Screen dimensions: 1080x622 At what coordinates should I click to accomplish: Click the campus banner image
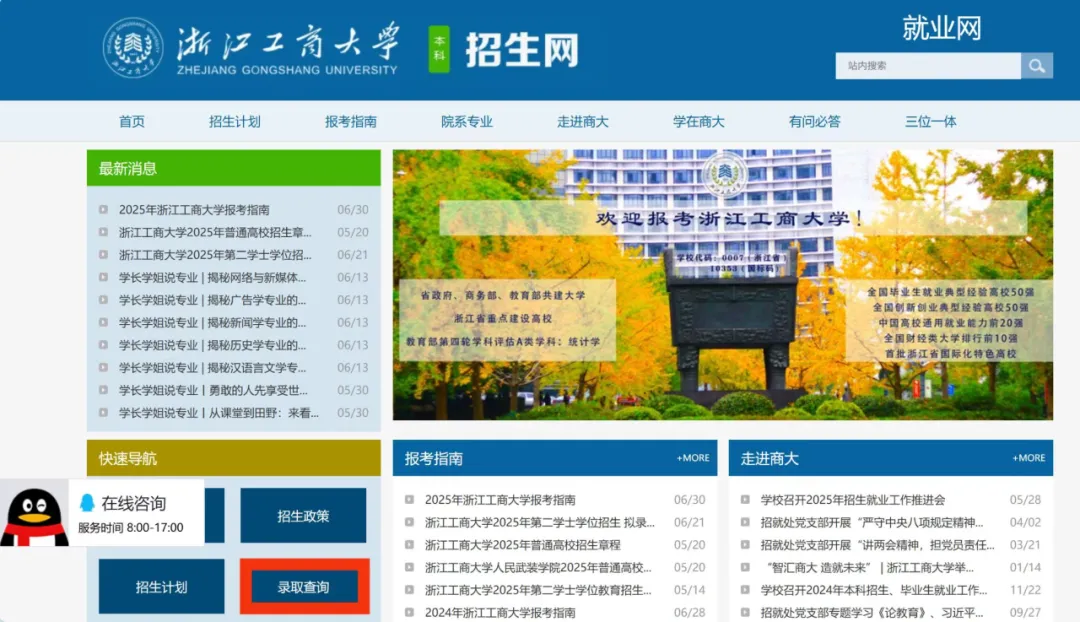[x=723, y=284]
